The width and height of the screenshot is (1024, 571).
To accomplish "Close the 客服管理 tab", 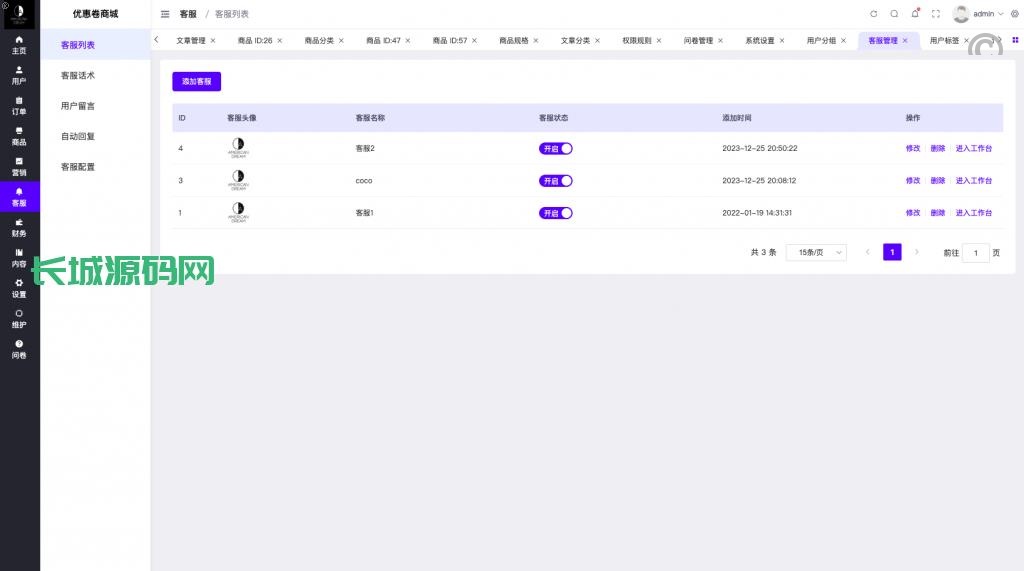I will point(904,41).
